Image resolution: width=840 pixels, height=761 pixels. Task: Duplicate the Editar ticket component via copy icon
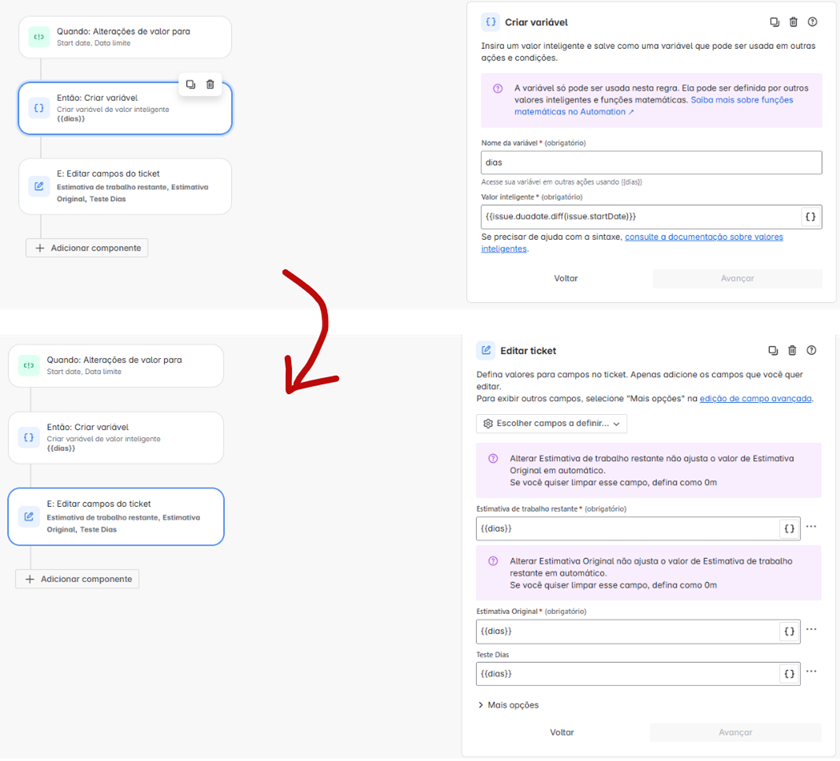(x=772, y=350)
